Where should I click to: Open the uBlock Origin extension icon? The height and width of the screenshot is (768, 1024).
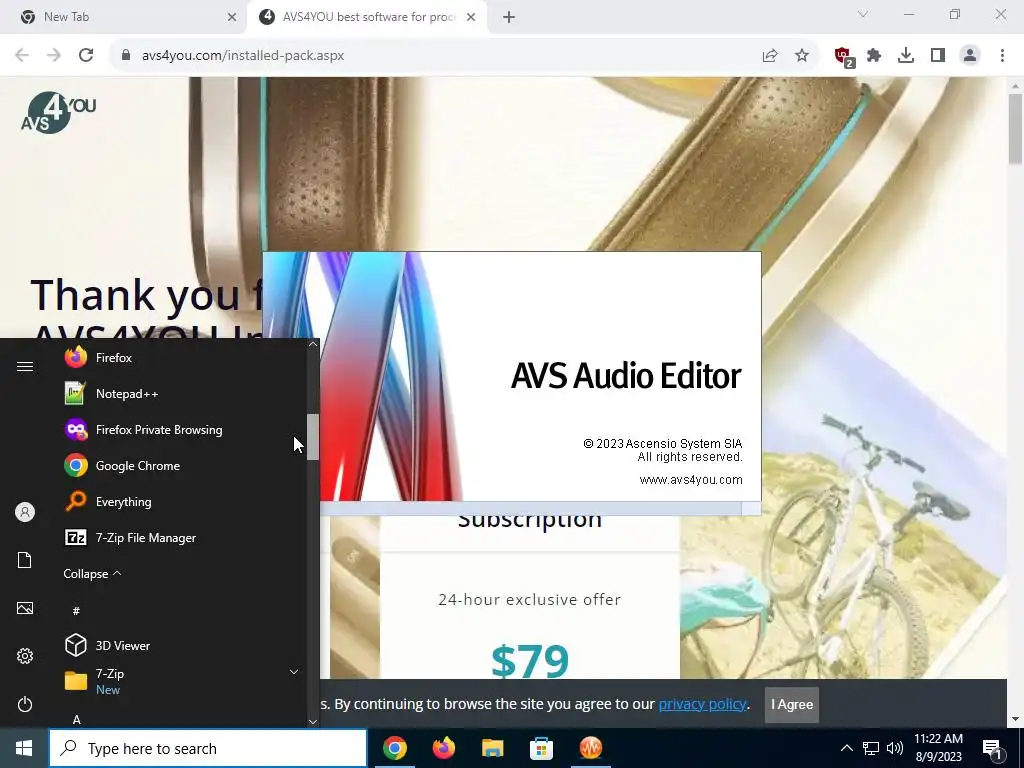pos(844,56)
